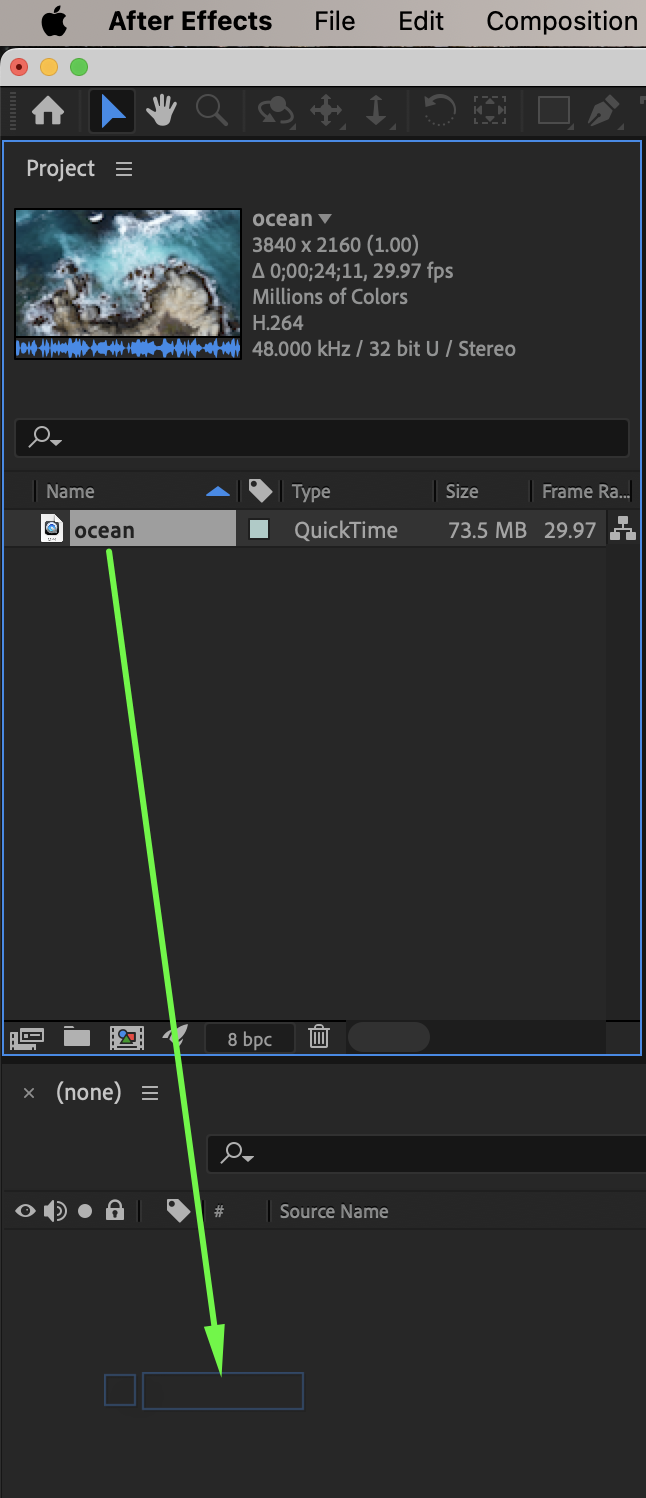Create a new folder in Project panel
The height and width of the screenshot is (1498, 646).
coord(77,1037)
